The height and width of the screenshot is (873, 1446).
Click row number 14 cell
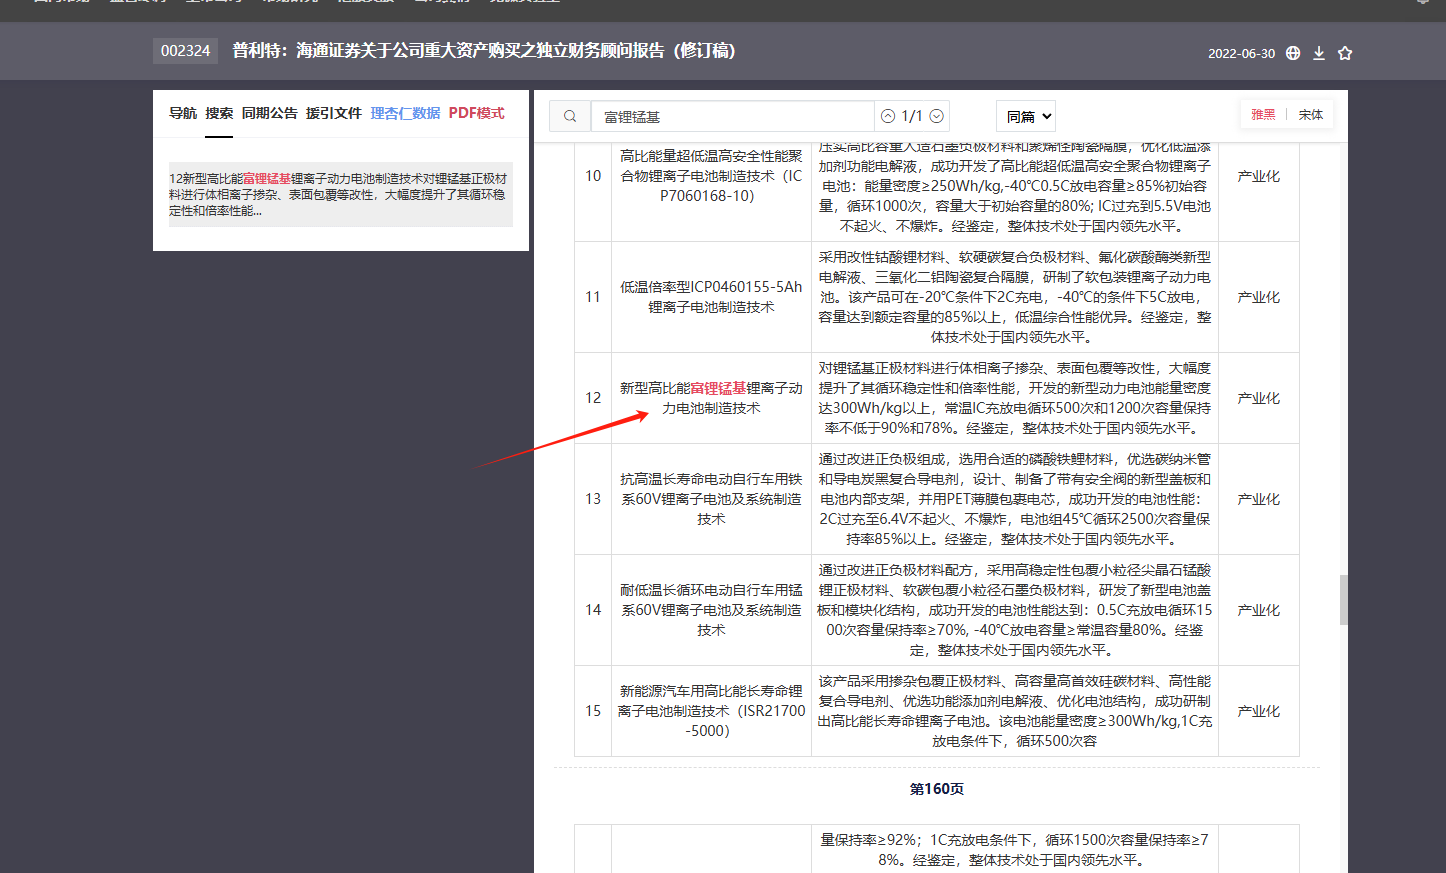click(x=593, y=610)
